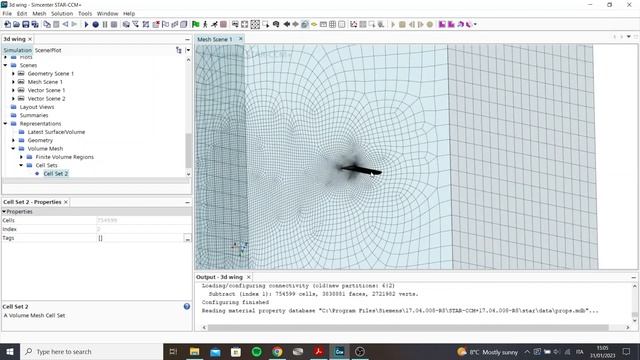The height and width of the screenshot is (360, 640).
Task: Select Layout Views in the tree
Action: pos(37,107)
